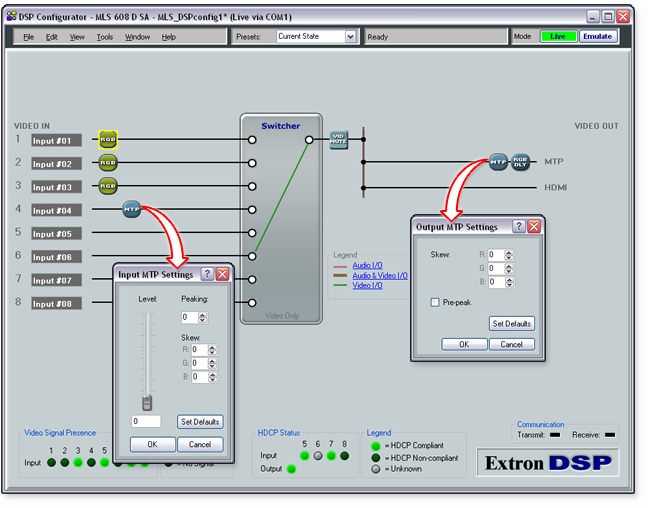Click Switcher input node for Input #05

coord(252,233)
